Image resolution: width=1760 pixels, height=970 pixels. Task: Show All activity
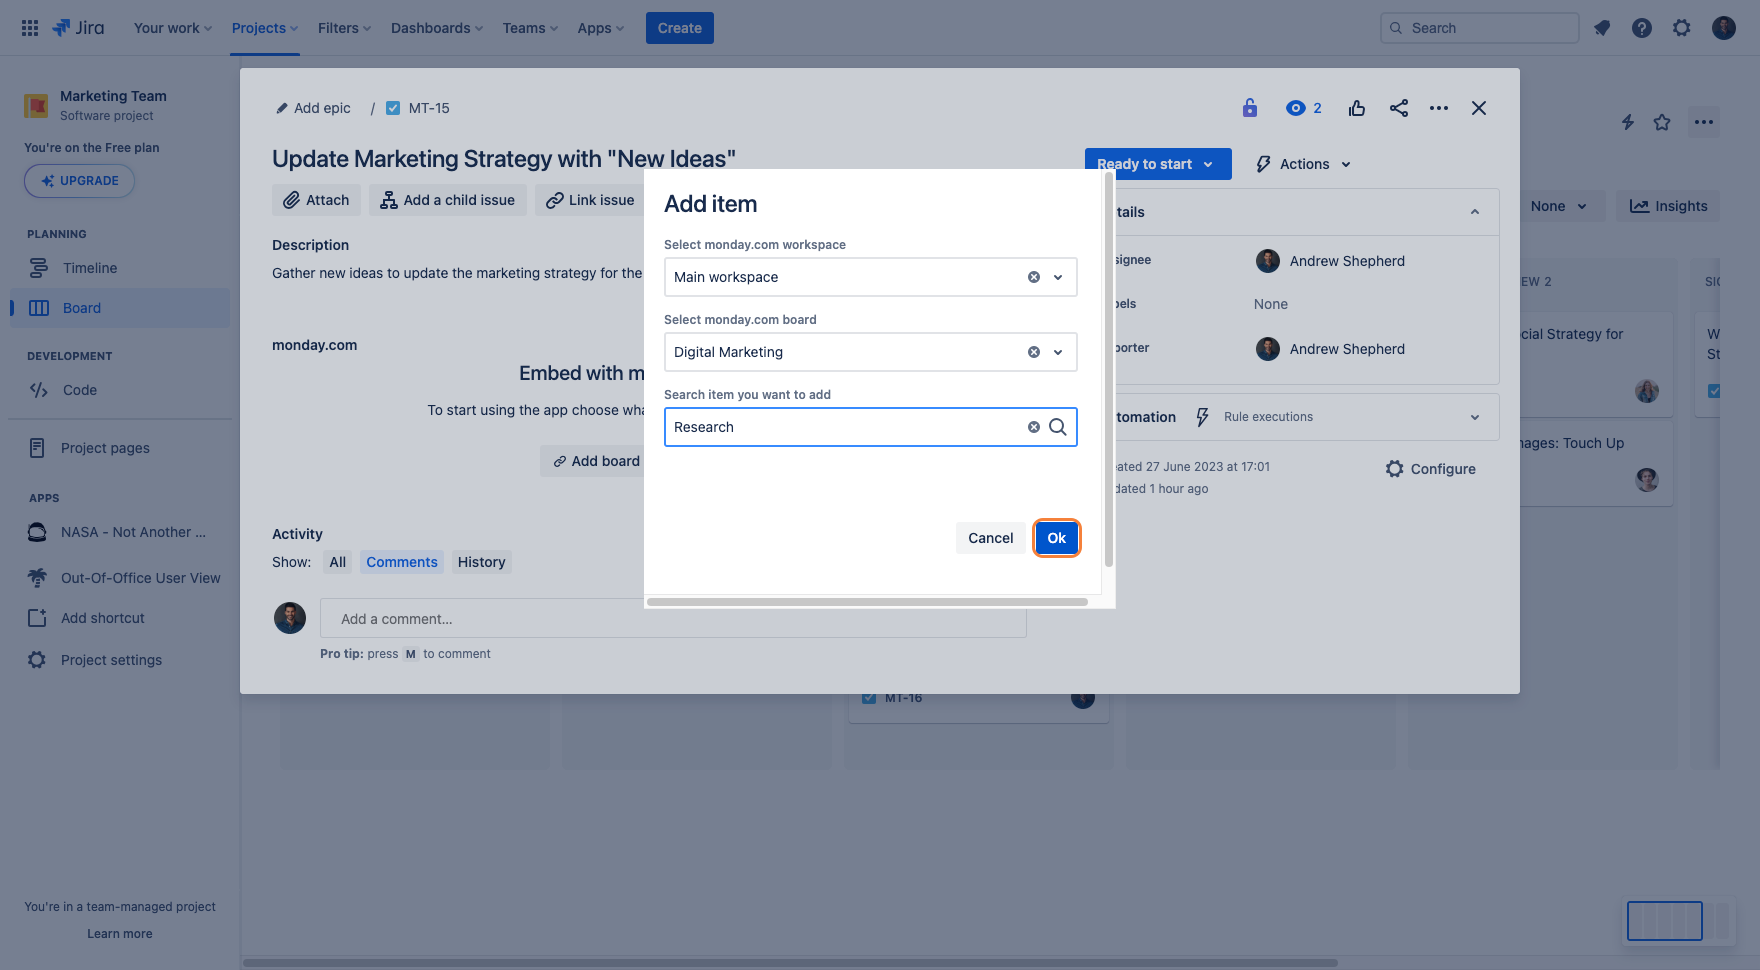(x=338, y=562)
